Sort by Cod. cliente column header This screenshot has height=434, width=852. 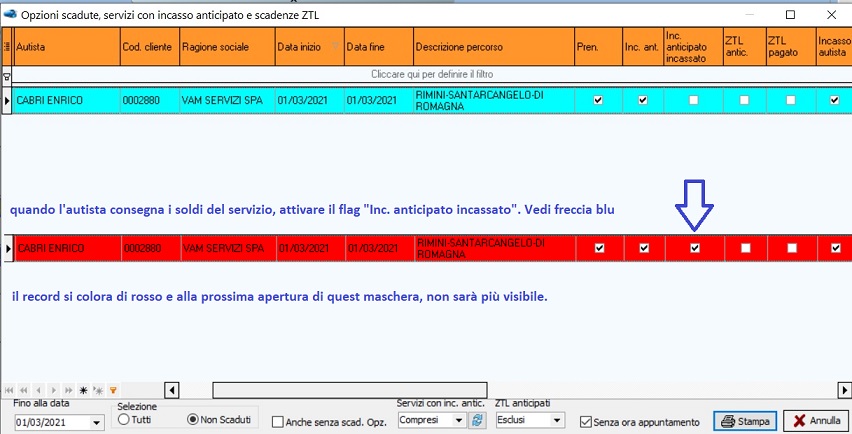[x=150, y=47]
